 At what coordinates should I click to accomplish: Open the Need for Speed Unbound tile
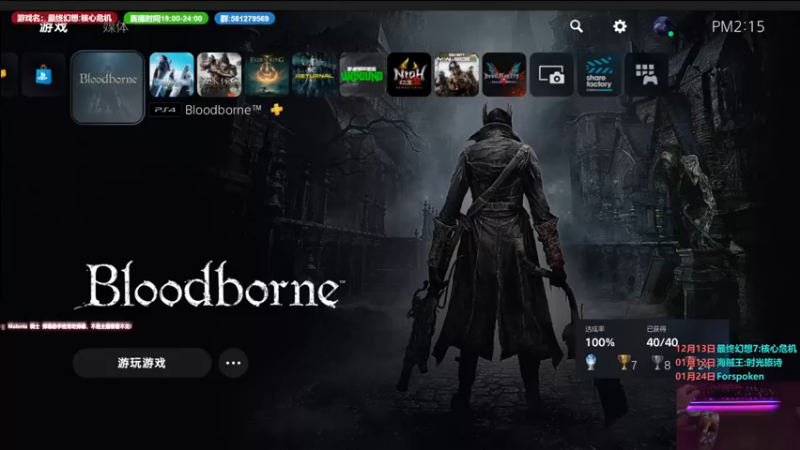362,74
